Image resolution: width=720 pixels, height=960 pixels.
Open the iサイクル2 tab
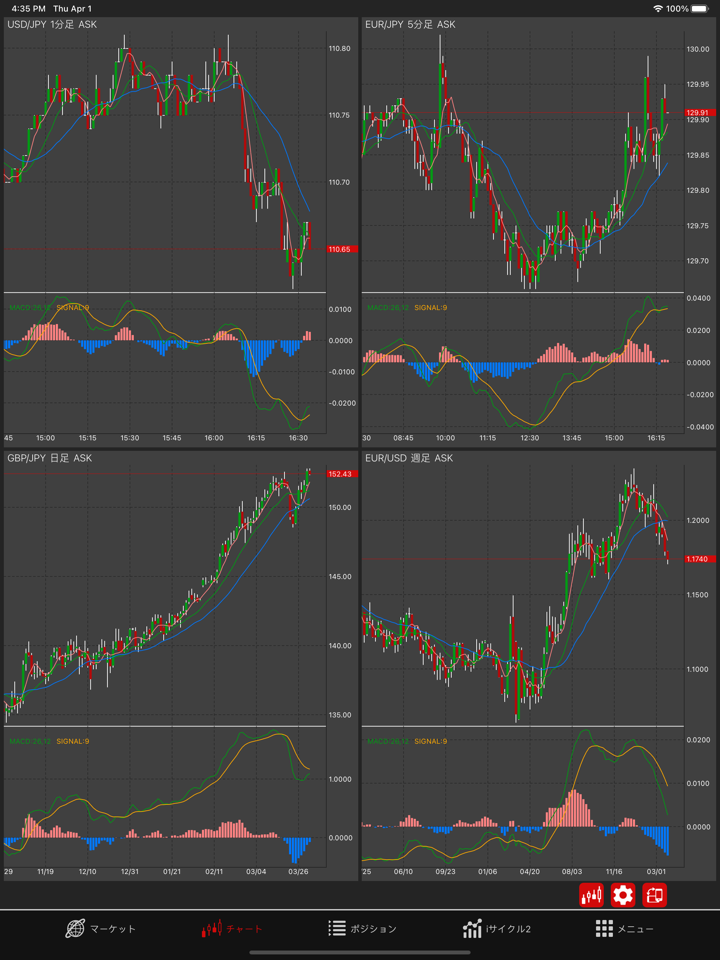[497, 929]
